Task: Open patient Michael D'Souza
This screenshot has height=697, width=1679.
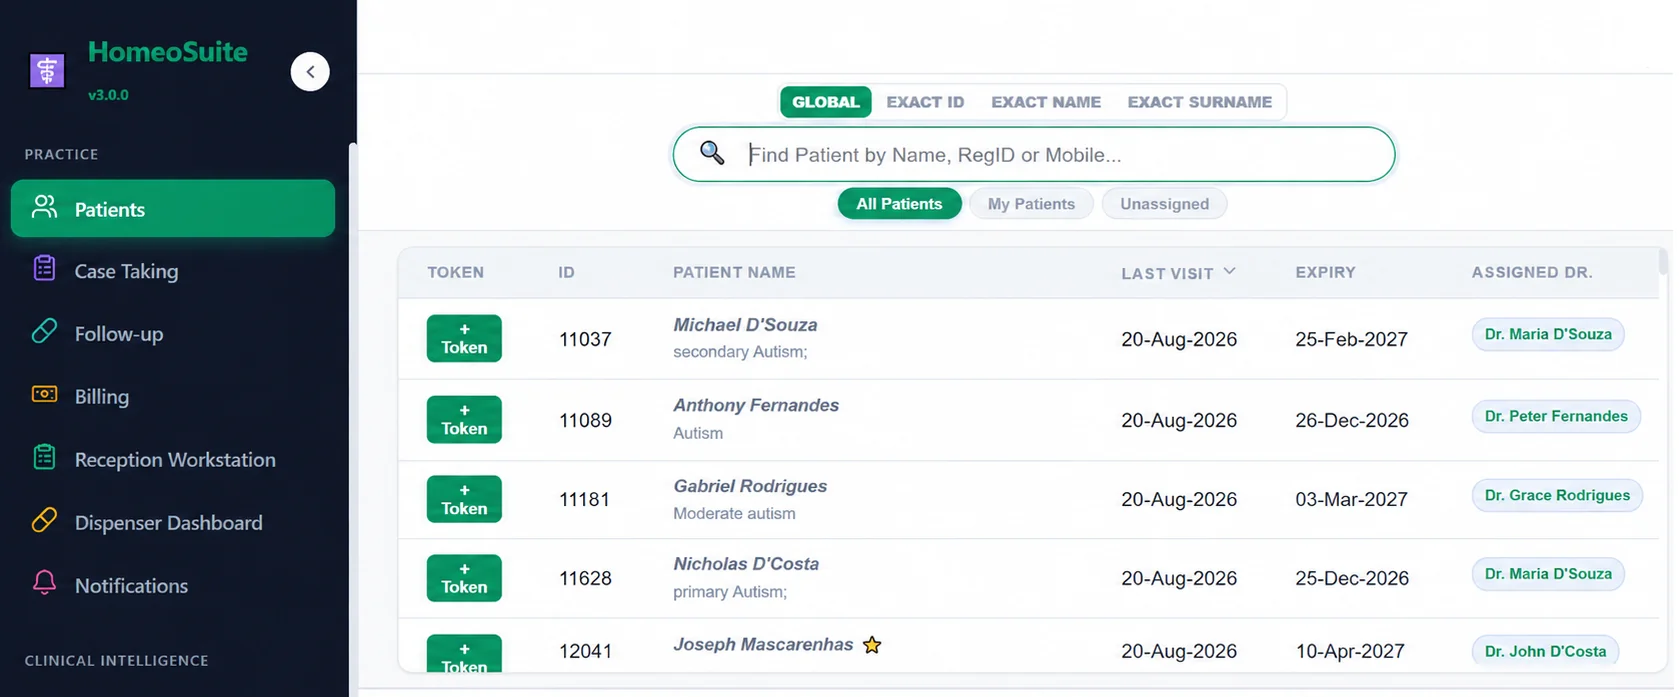Action: click(745, 325)
